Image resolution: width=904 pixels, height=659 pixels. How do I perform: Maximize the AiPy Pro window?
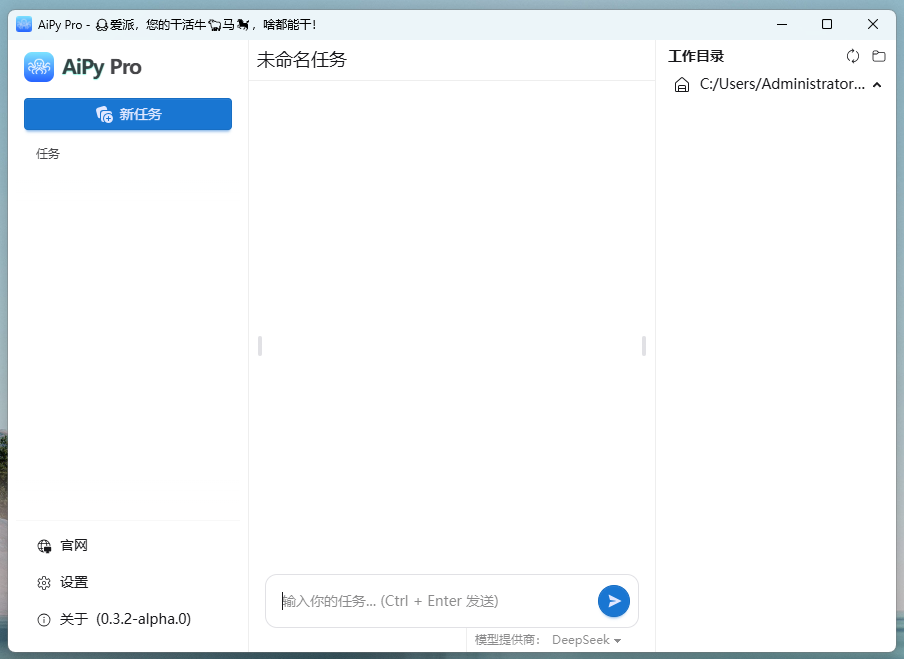[827, 24]
